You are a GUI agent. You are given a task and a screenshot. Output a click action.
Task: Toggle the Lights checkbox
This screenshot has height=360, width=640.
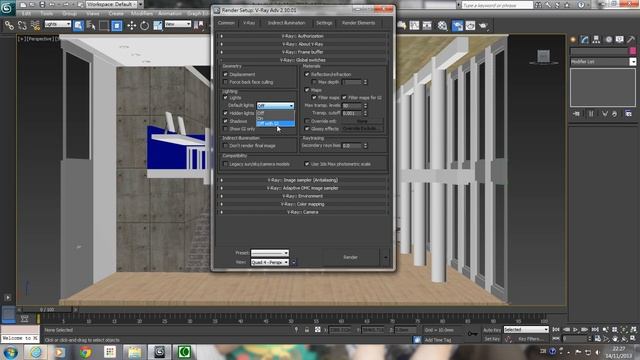(x=225, y=98)
